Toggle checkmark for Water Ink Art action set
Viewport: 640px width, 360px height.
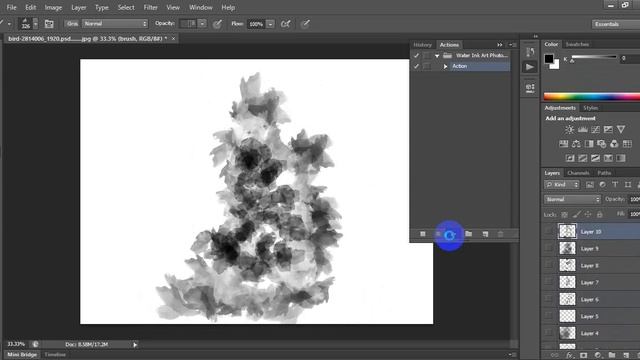(x=416, y=56)
